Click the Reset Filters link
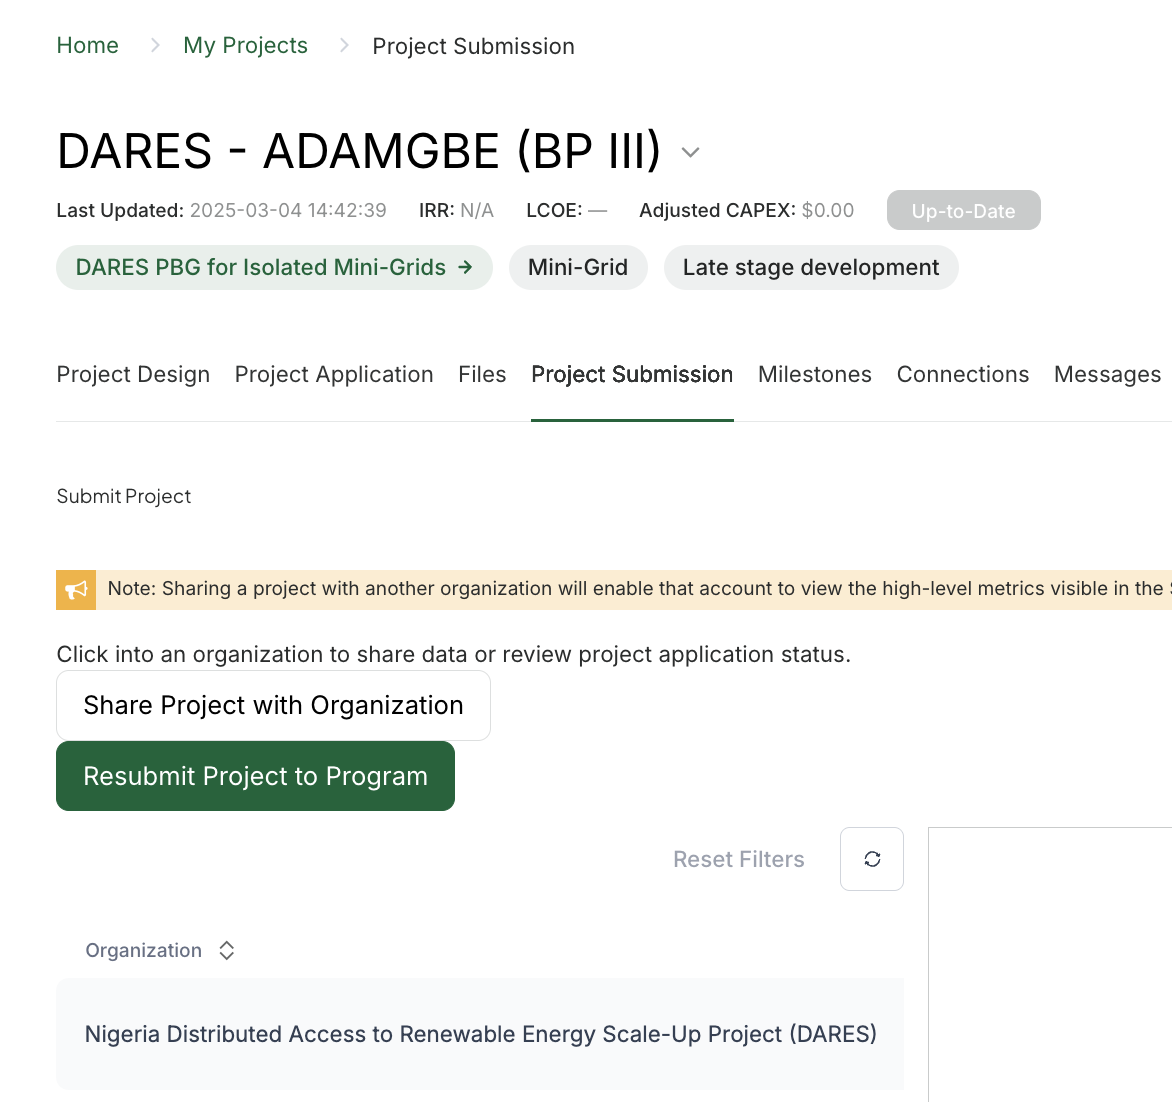This screenshot has width=1172, height=1102. click(x=738, y=859)
